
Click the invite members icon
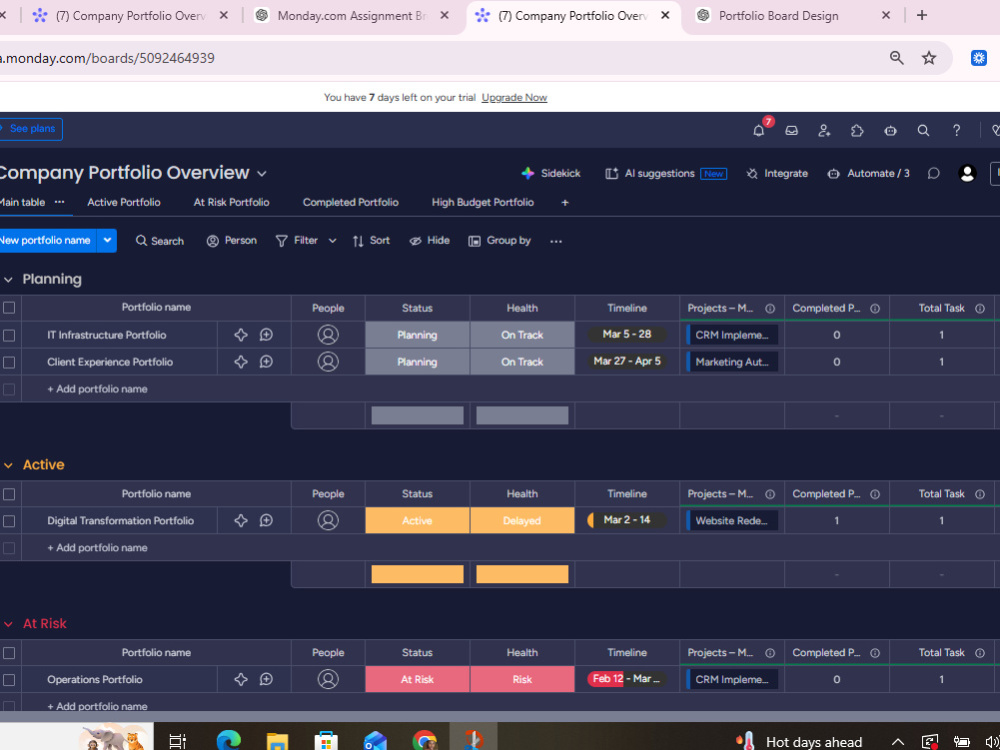click(x=824, y=131)
